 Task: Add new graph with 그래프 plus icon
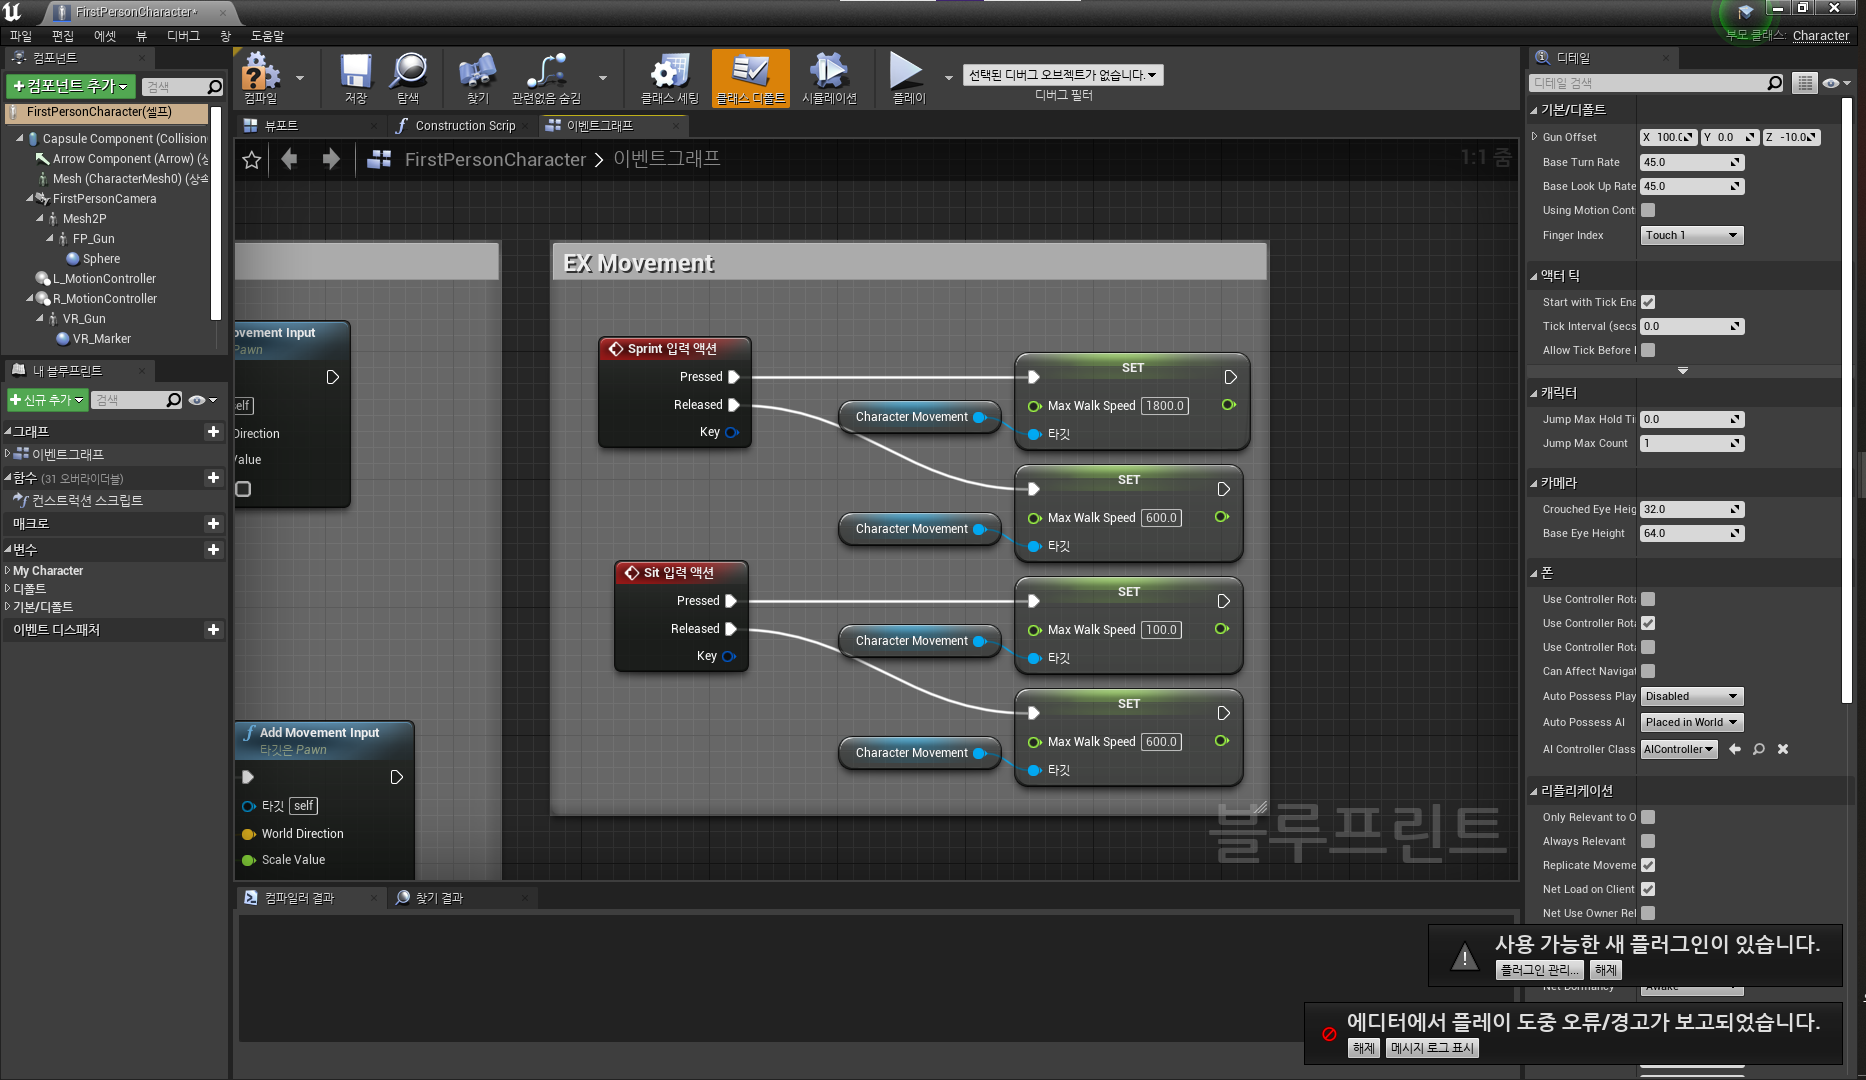213,431
